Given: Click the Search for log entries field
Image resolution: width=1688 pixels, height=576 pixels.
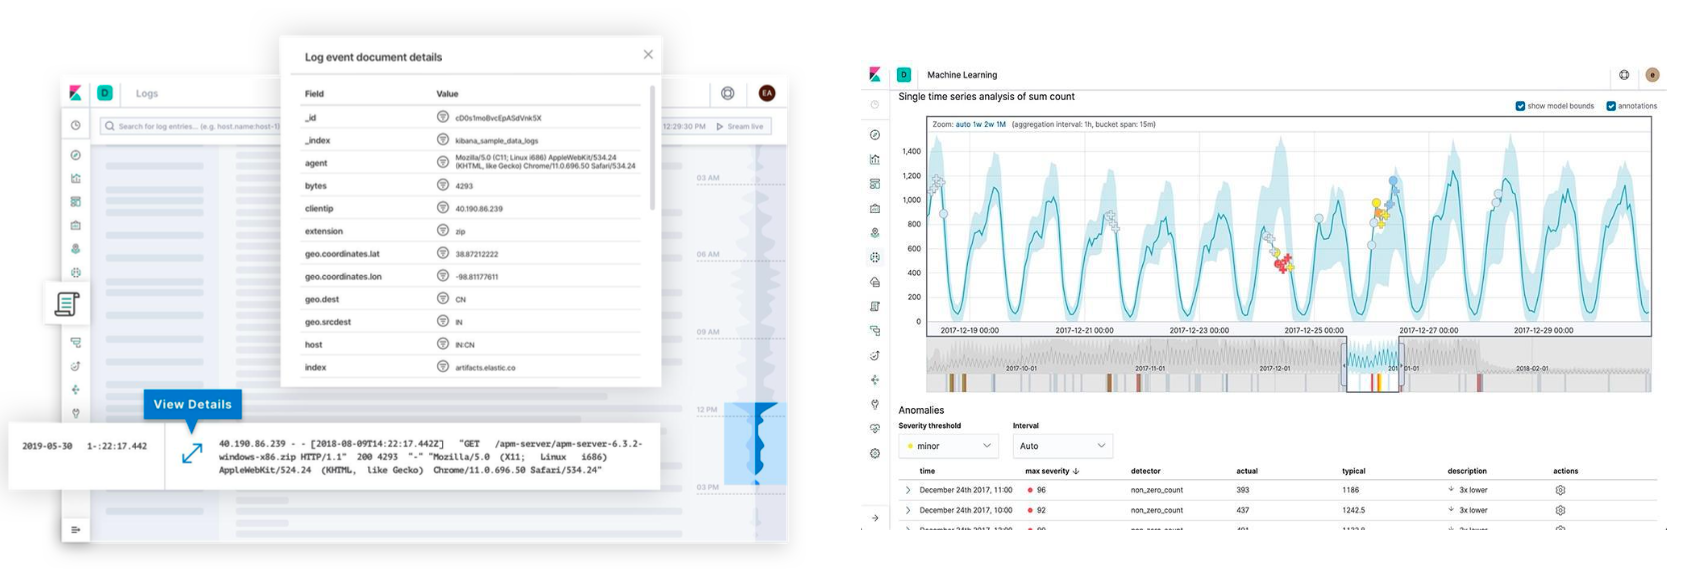Looking at the screenshot, I should point(190,126).
